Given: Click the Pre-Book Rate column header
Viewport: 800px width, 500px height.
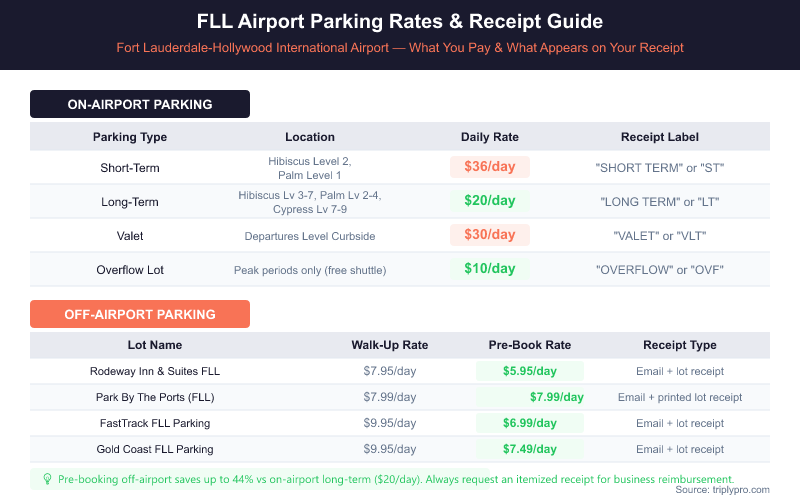Looking at the screenshot, I should (x=529, y=345).
